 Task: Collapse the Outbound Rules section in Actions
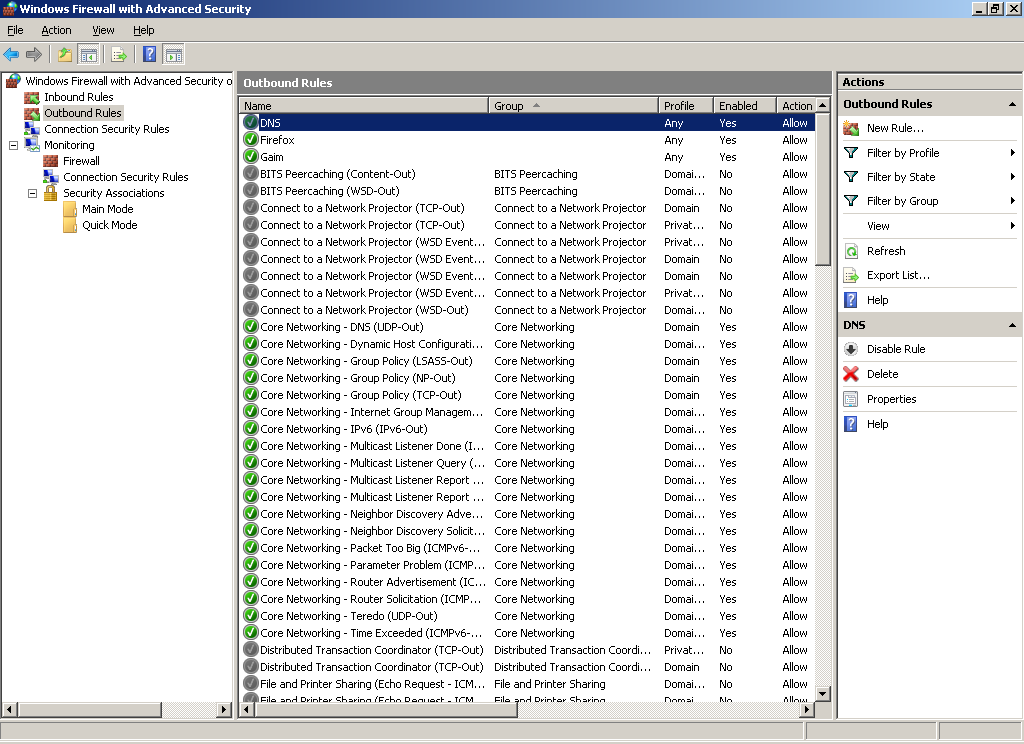[x=1012, y=104]
